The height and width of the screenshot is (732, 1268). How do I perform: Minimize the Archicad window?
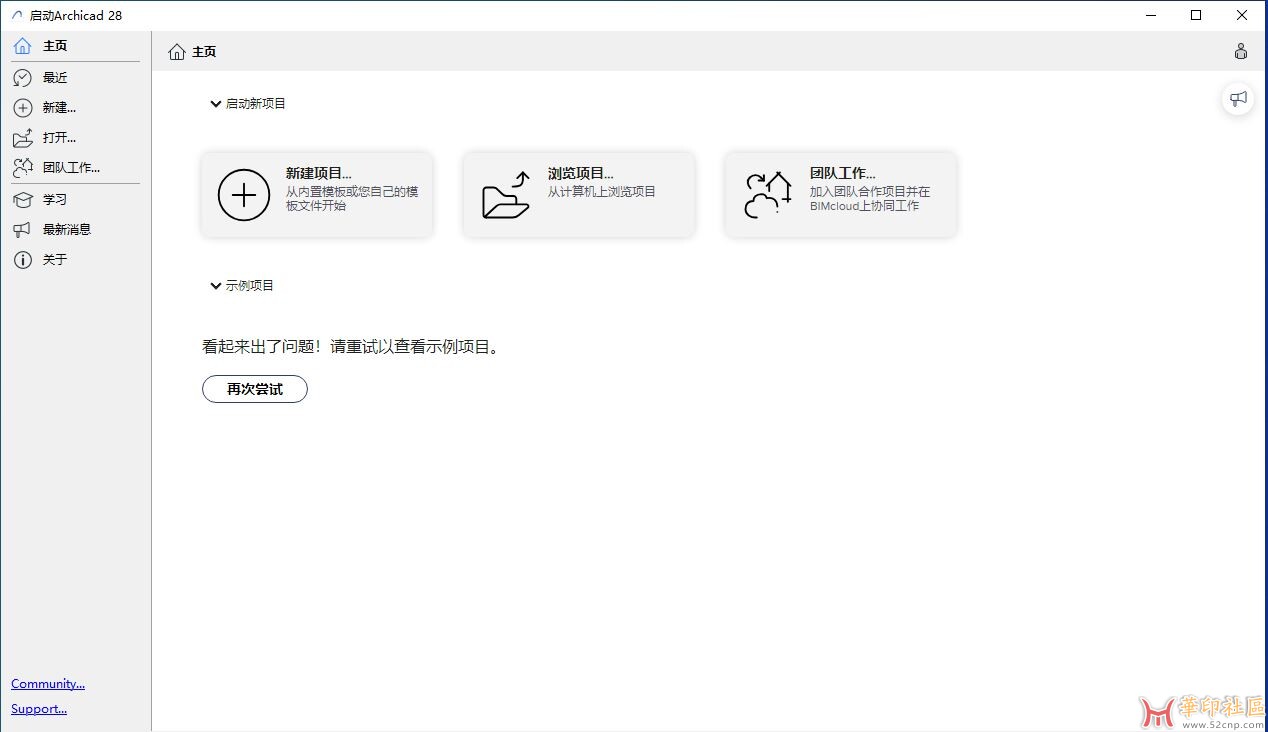[x=1150, y=15]
